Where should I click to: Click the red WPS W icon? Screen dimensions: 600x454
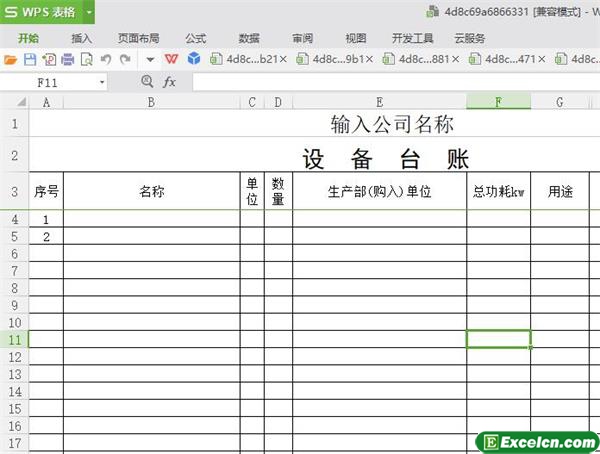[x=171, y=59]
